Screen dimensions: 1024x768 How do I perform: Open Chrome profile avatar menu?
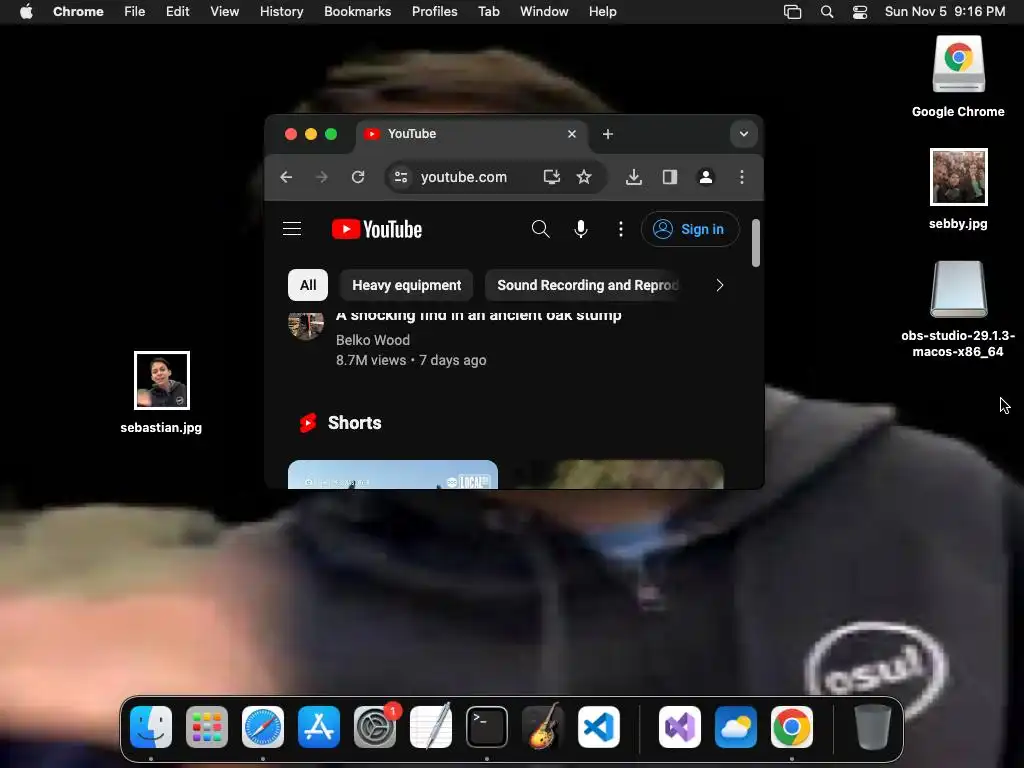click(x=706, y=177)
